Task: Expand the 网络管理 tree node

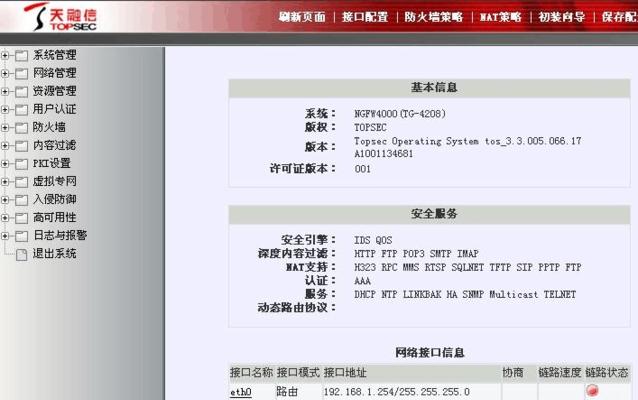Action: click(x=5, y=73)
